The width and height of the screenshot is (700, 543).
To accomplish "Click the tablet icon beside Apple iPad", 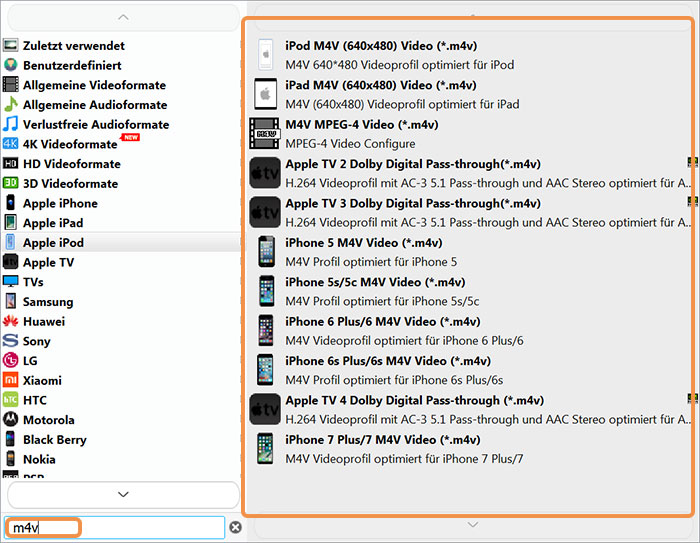I will [x=11, y=222].
